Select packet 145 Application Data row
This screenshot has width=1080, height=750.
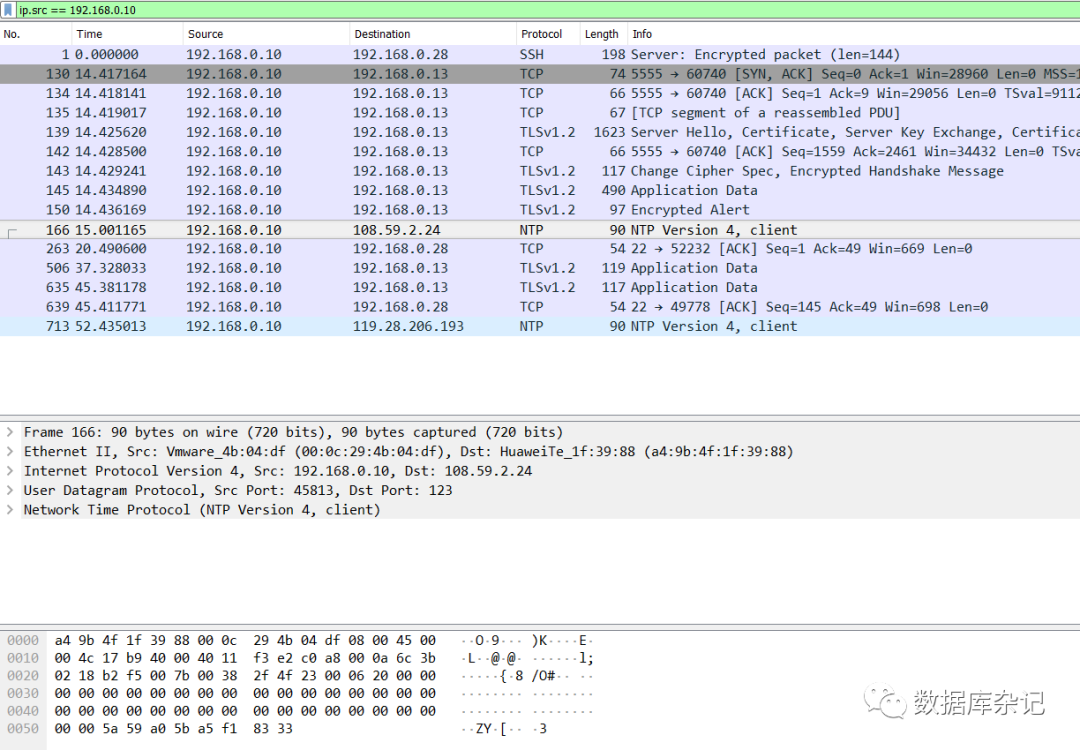tap(540, 190)
